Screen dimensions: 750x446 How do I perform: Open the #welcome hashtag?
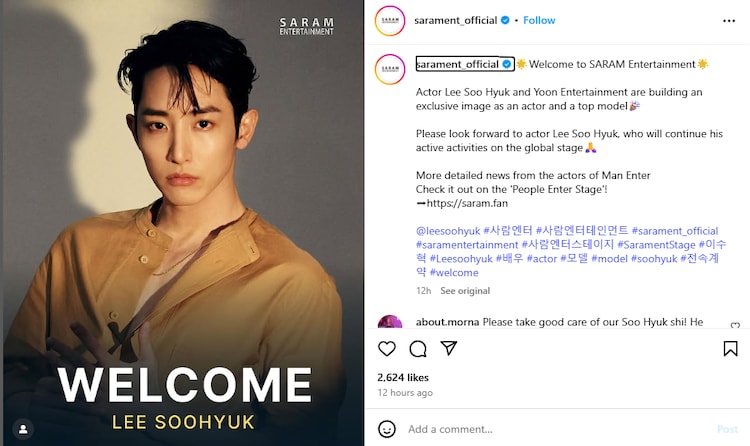(x=454, y=272)
